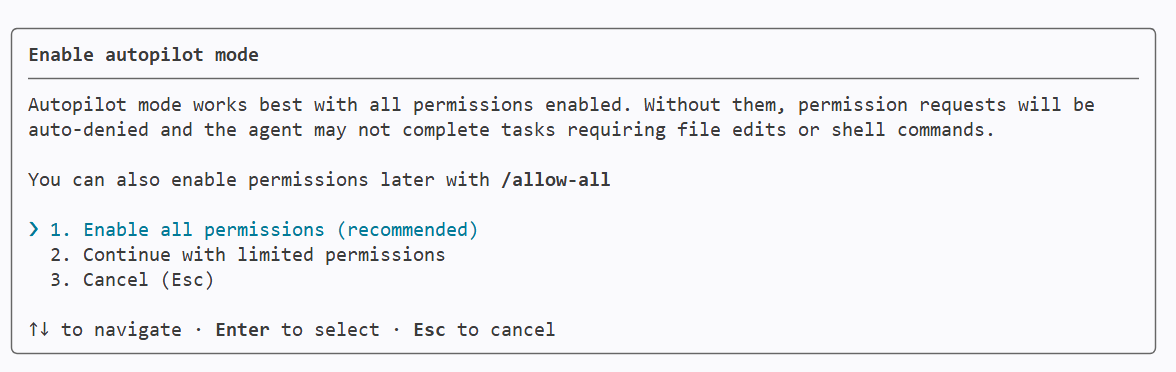Click the ↑↓ navigation arrows symbol
Screen dimensions: 1176x372
coord(39,329)
